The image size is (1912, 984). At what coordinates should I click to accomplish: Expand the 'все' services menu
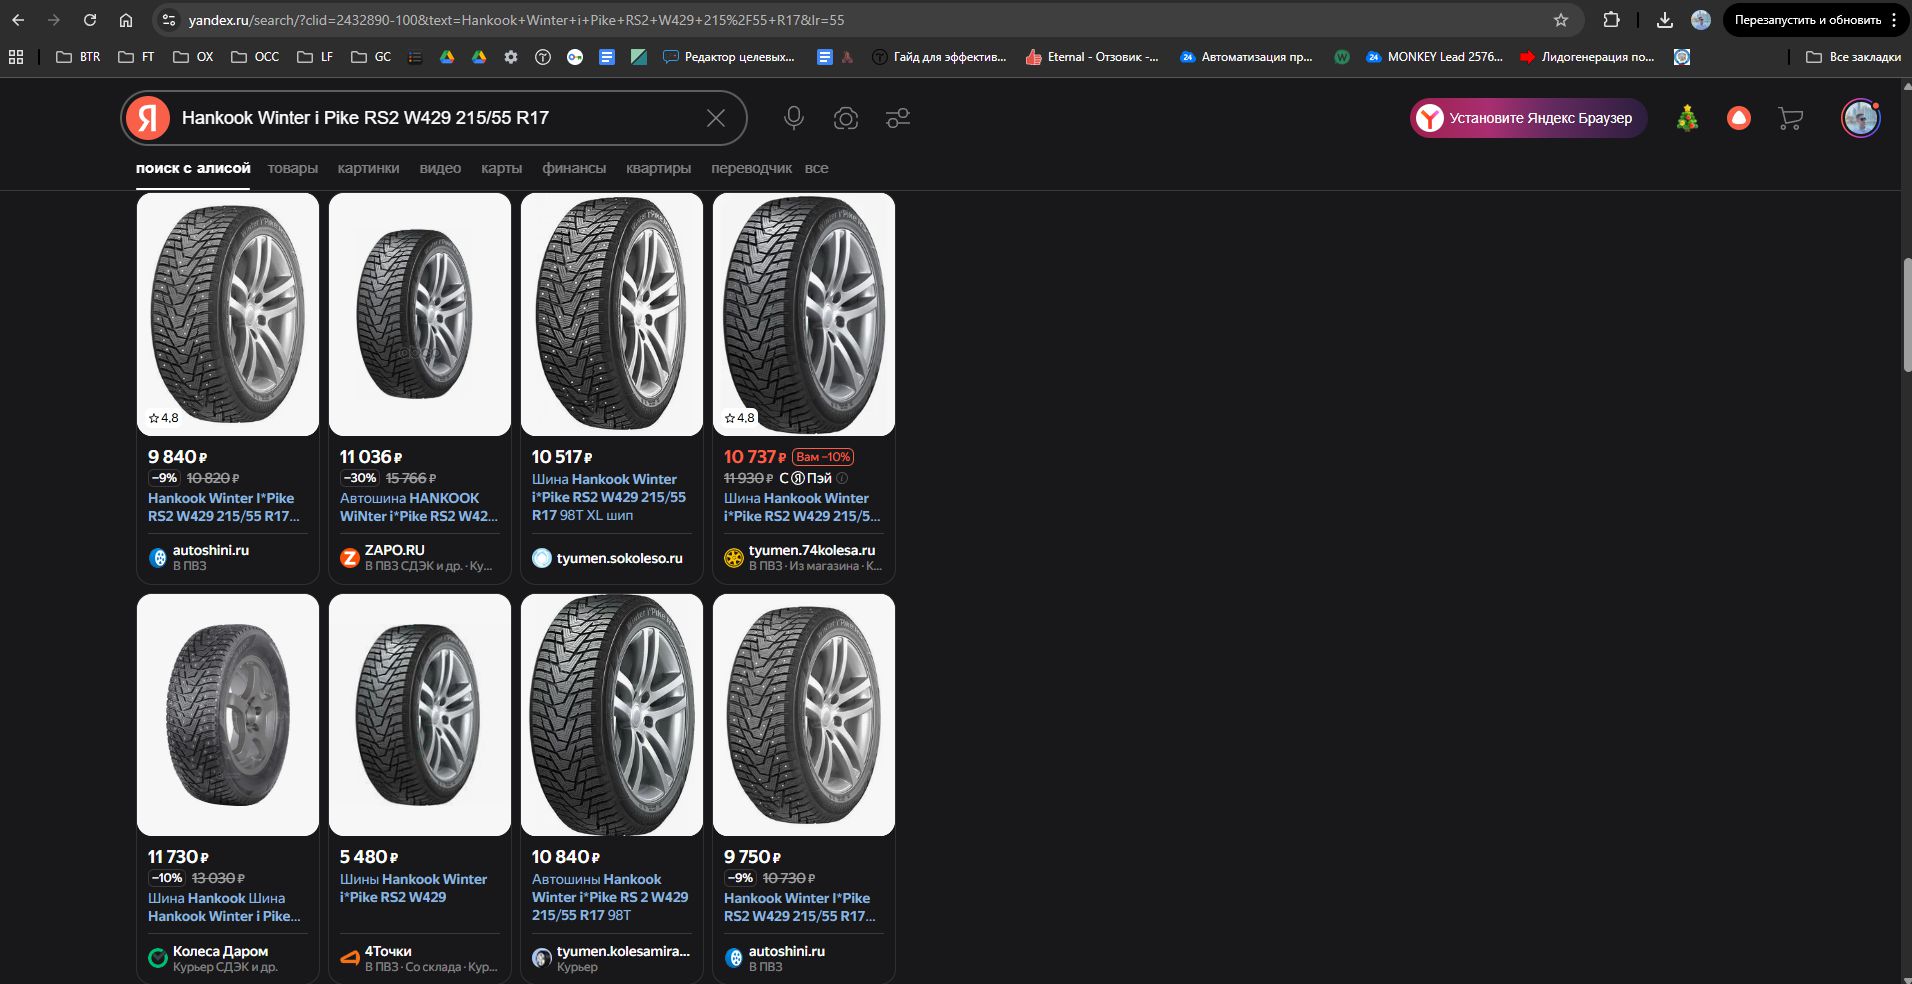point(816,168)
